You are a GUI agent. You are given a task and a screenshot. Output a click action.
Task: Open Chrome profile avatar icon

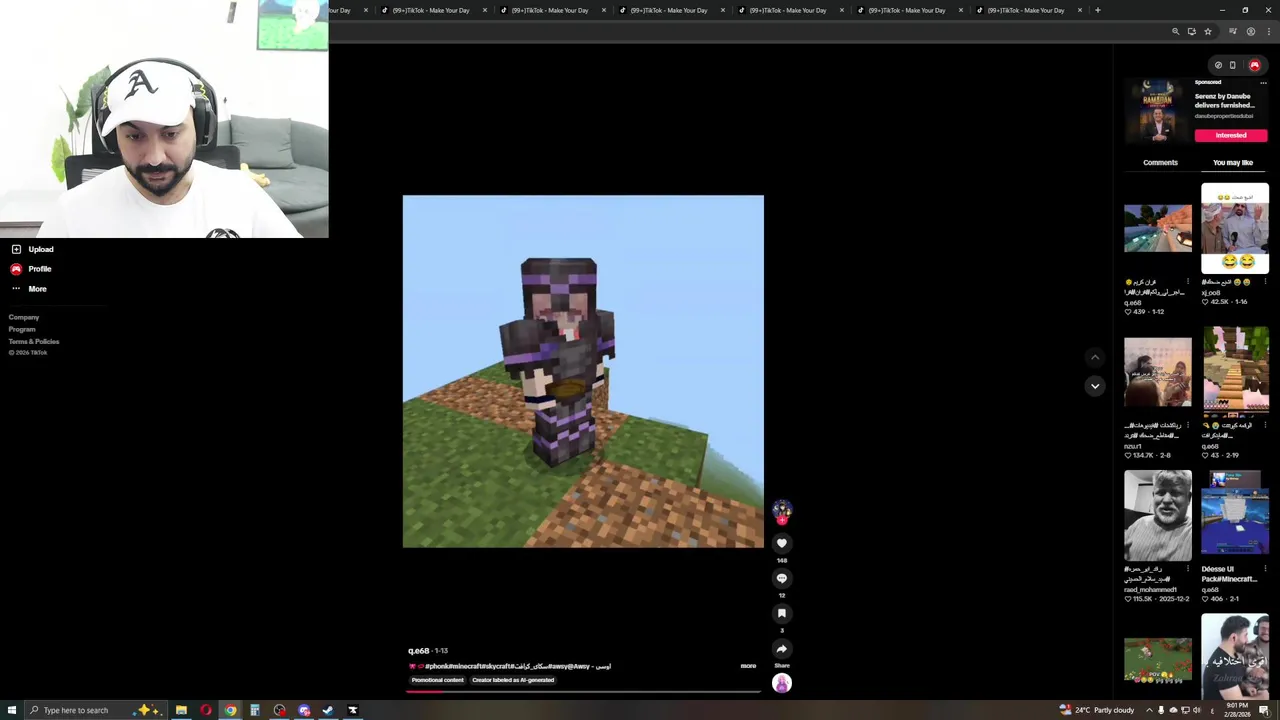1250,32
